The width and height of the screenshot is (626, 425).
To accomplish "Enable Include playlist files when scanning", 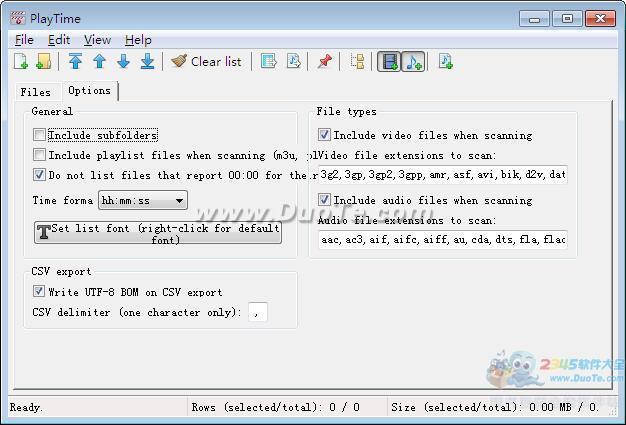I will (39, 154).
